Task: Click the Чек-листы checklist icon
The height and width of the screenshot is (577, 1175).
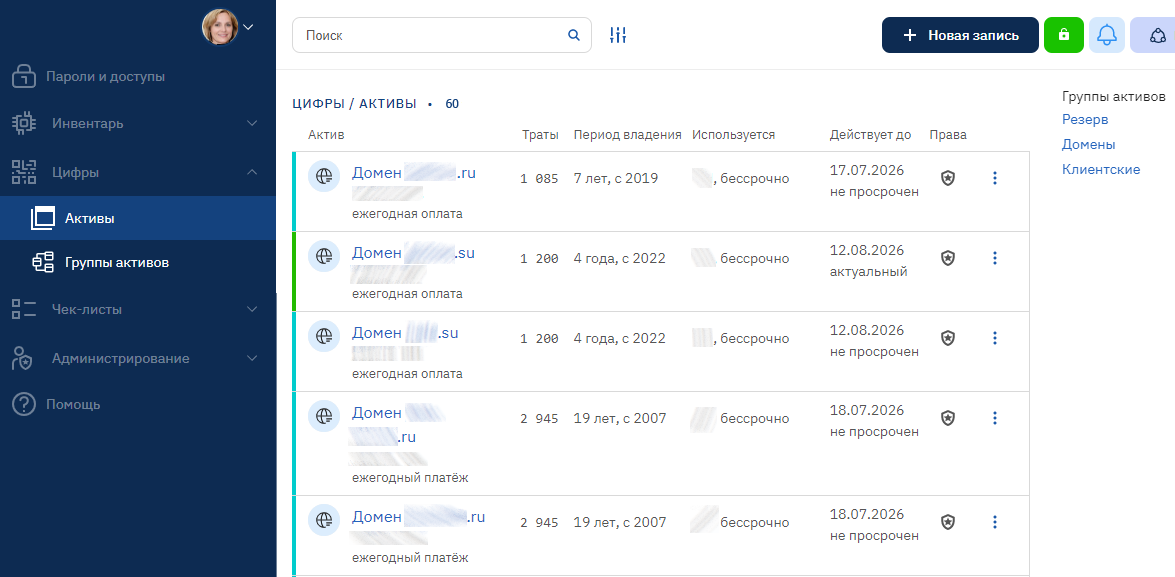Action: point(24,309)
